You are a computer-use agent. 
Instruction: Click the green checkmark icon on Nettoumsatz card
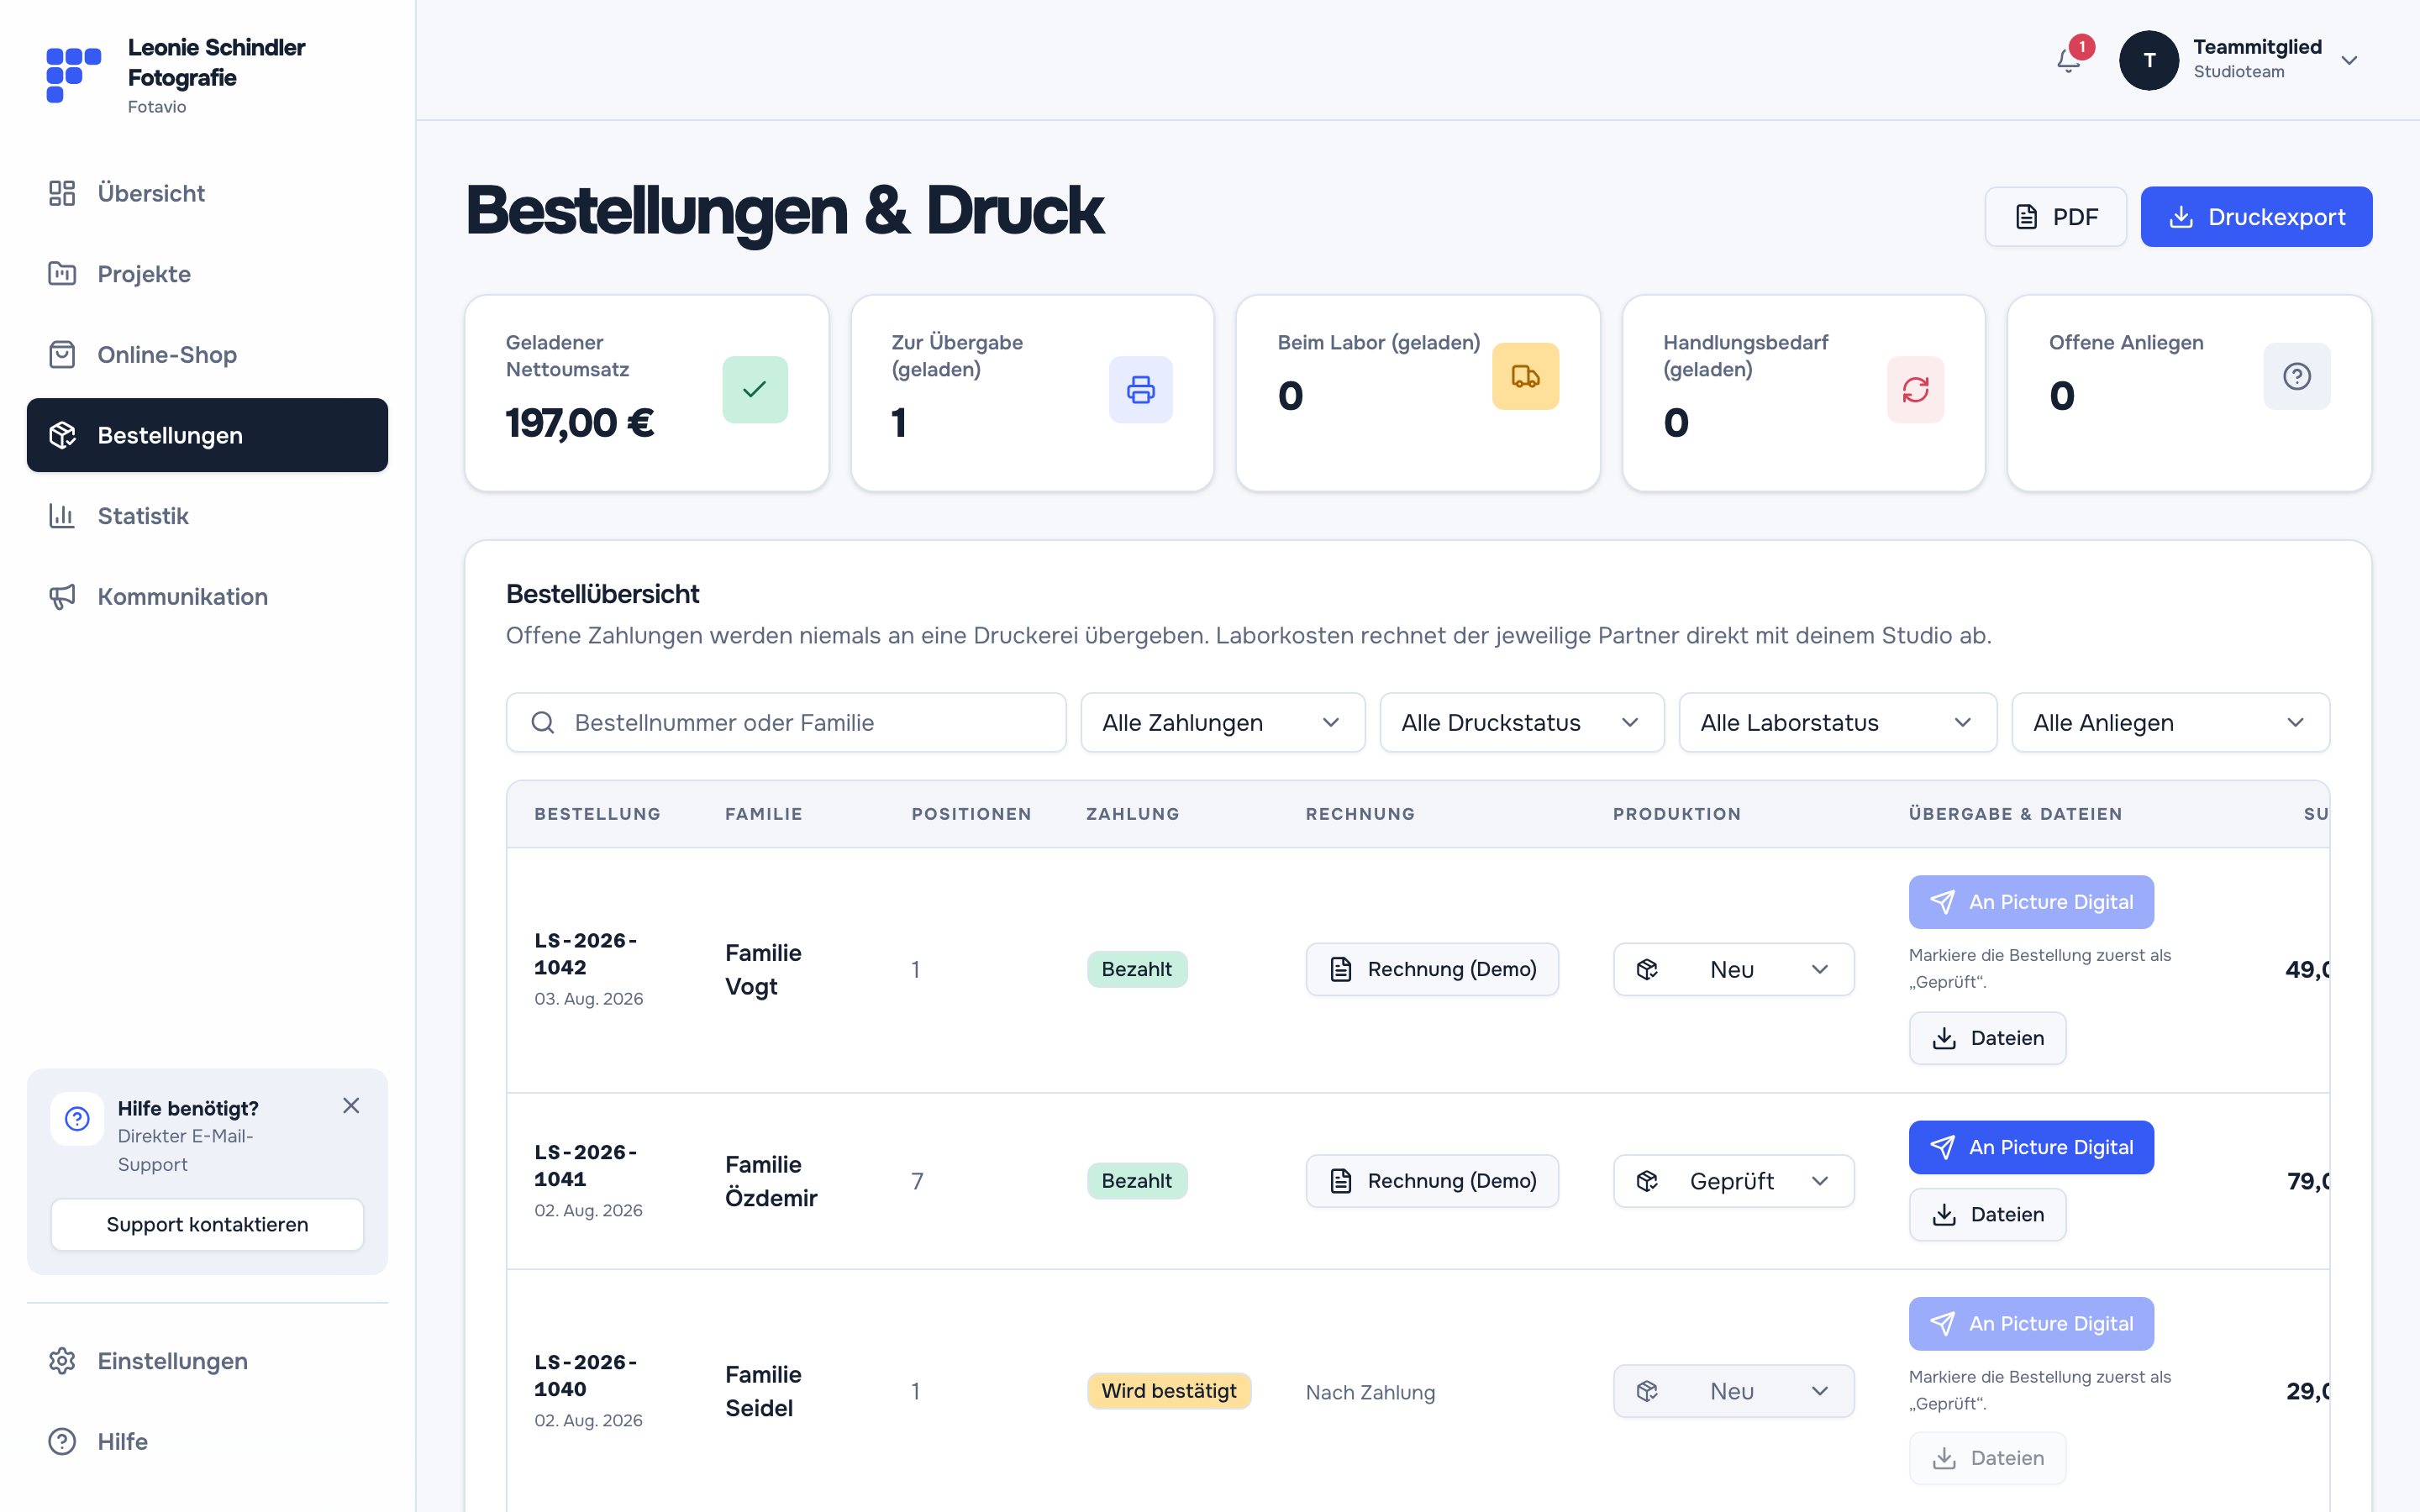(755, 389)
